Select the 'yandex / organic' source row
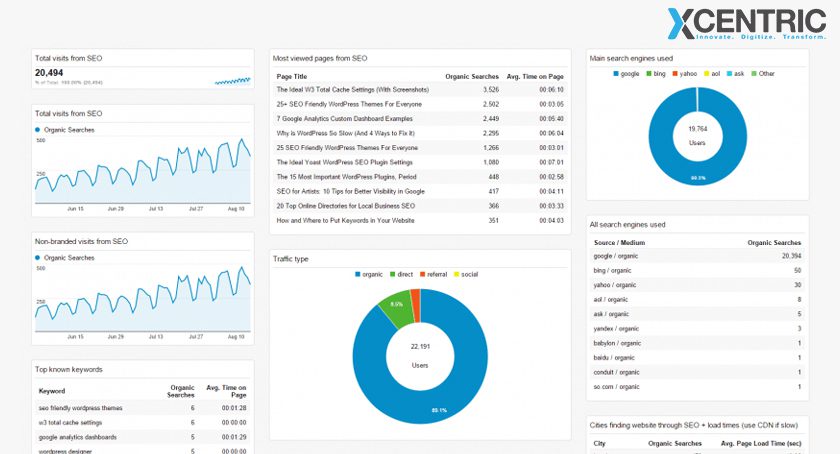Viewport: 840px width, 454px height. (615, 328)
